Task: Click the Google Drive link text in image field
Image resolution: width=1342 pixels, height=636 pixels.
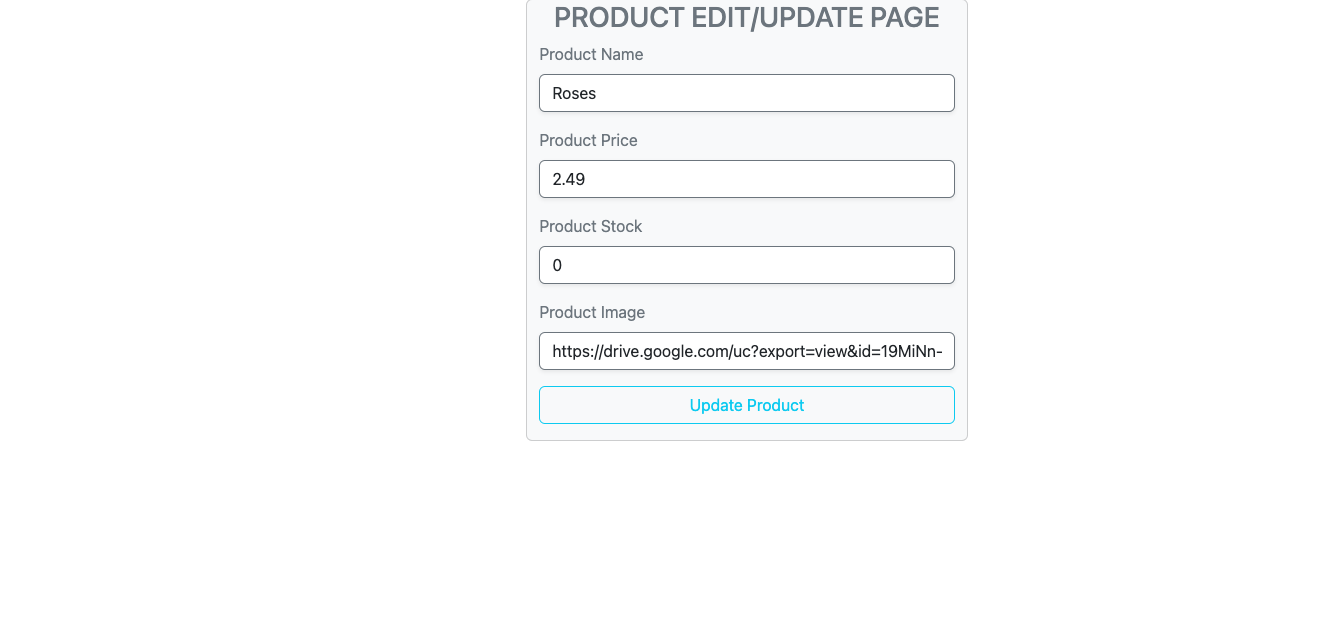Action: pos(747,351)
